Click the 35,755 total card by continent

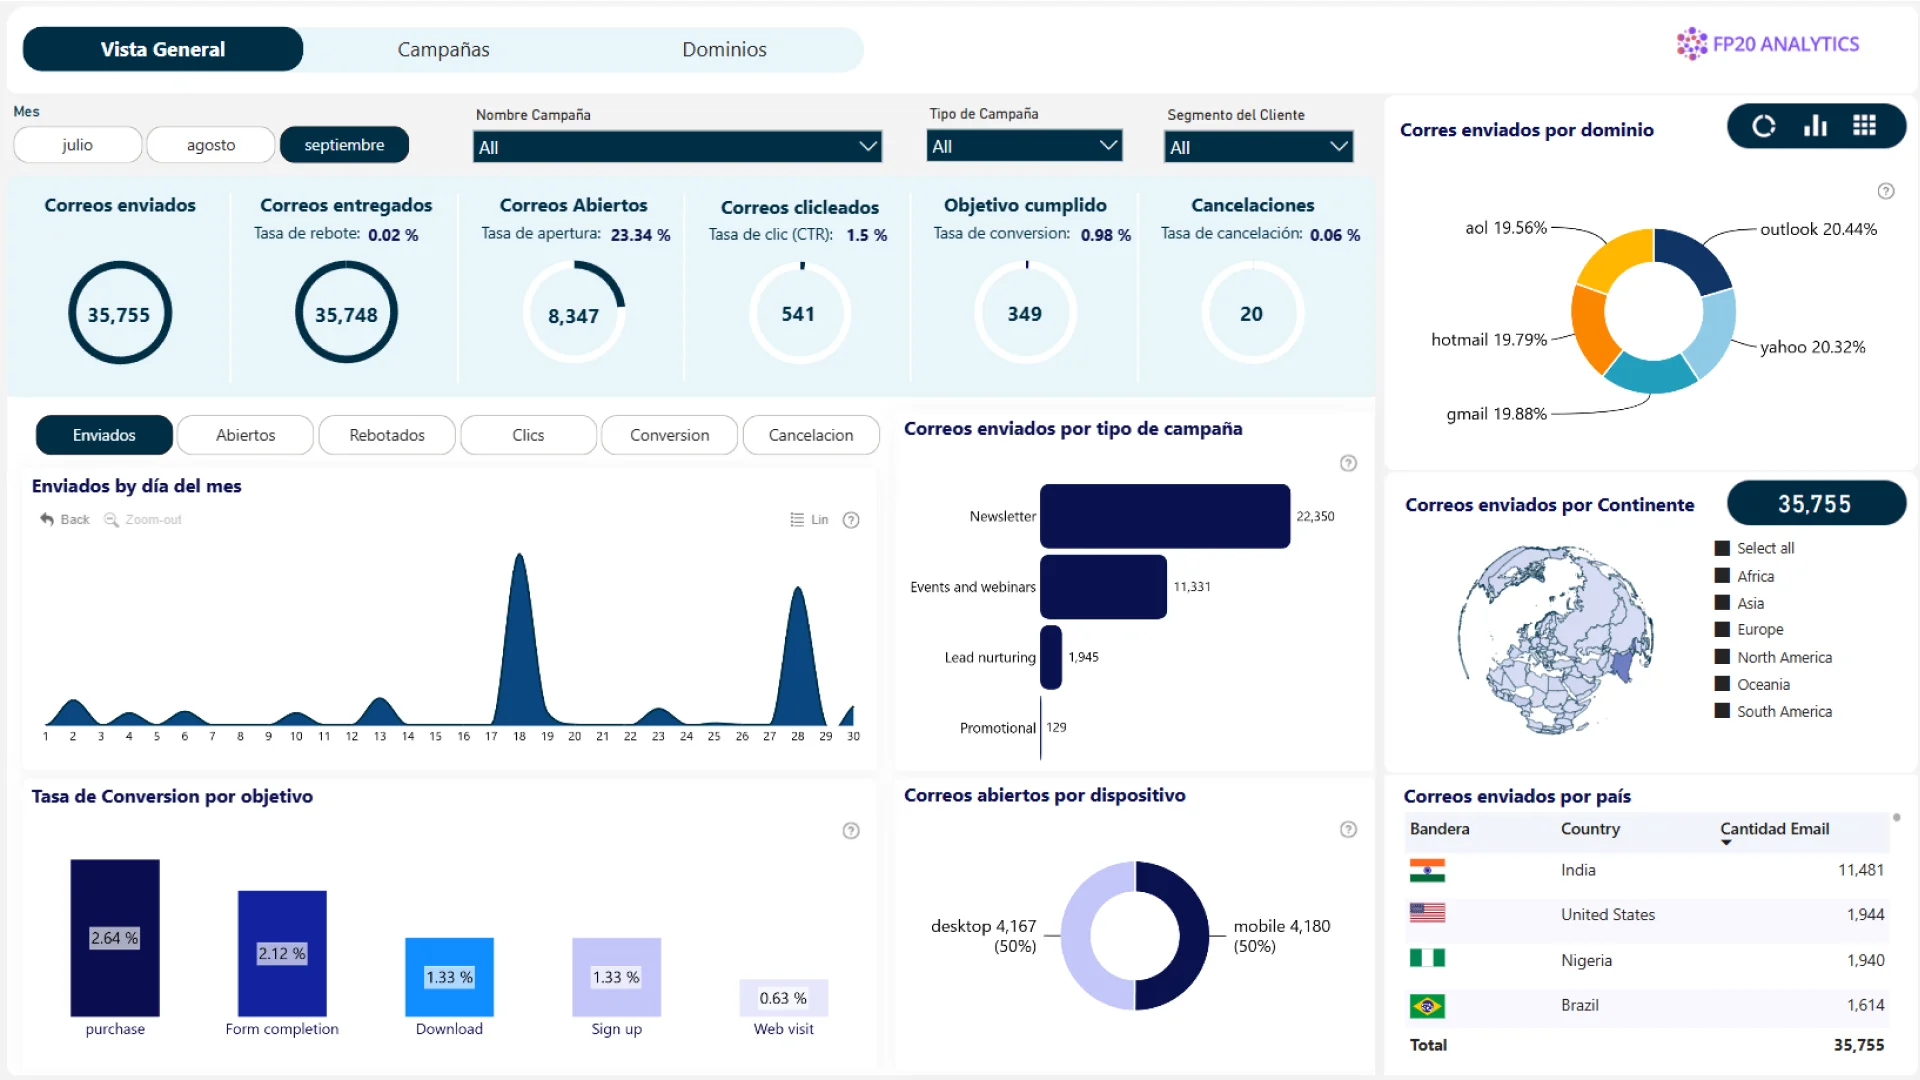point(1816,504)
